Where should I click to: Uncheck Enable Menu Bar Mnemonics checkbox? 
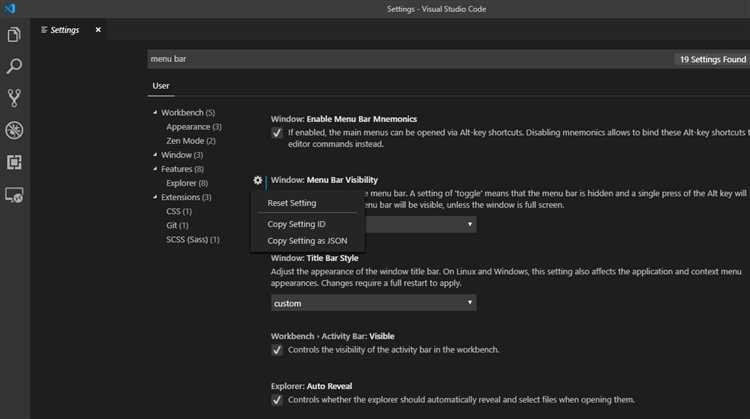tap(277, 133)
